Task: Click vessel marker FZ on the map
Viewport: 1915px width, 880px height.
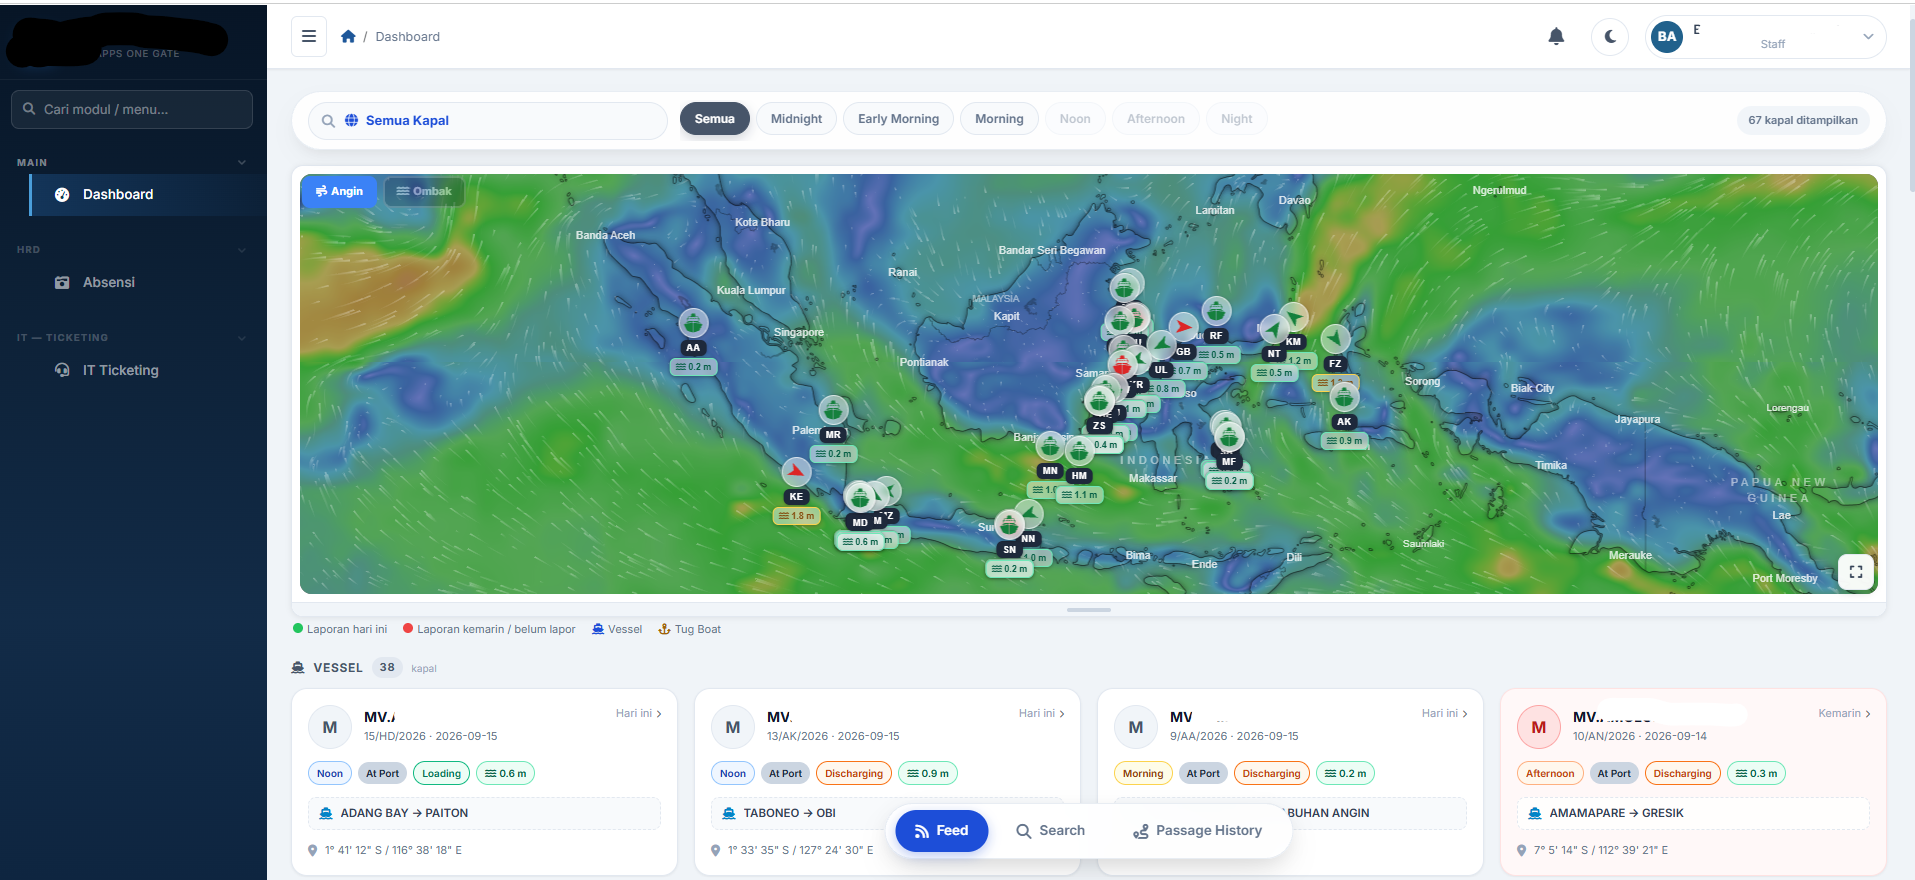Action: 1335,339
